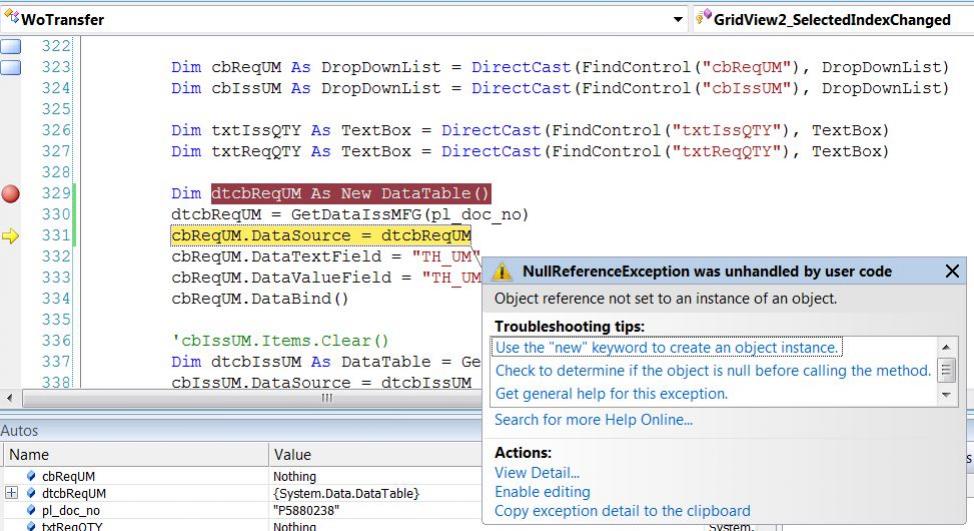Image resolution: width=974 pixels, height=531 pixels.
Task: Click the warning icon in the exception dialog
Action: pos(502,271)
